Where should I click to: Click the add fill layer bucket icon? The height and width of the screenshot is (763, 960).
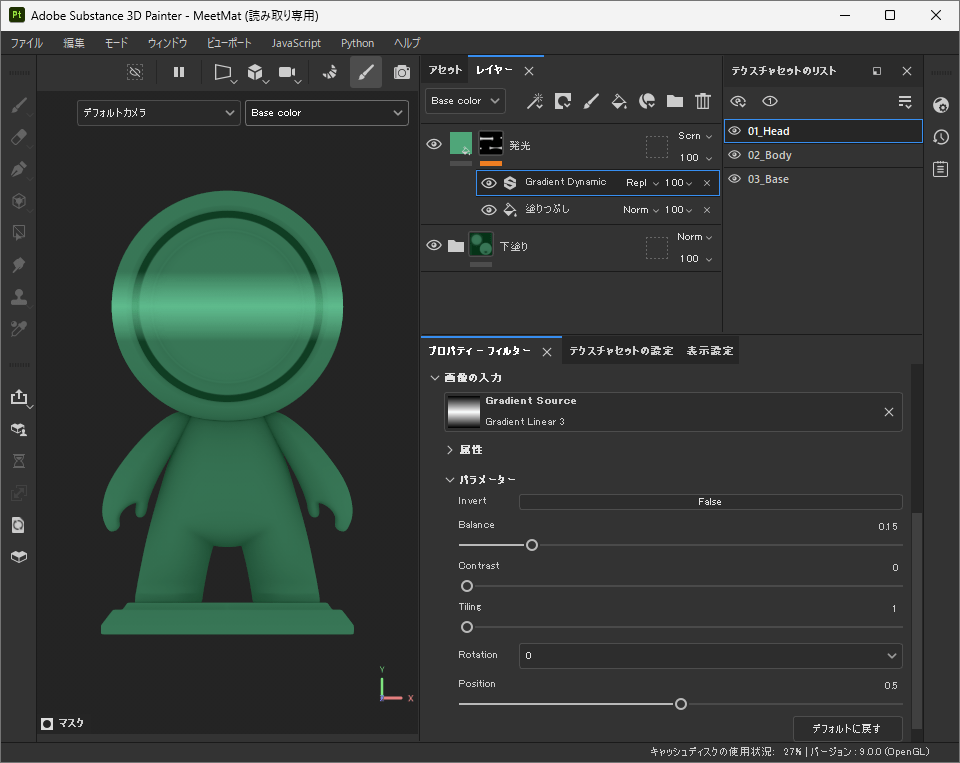tap(619, 101)
